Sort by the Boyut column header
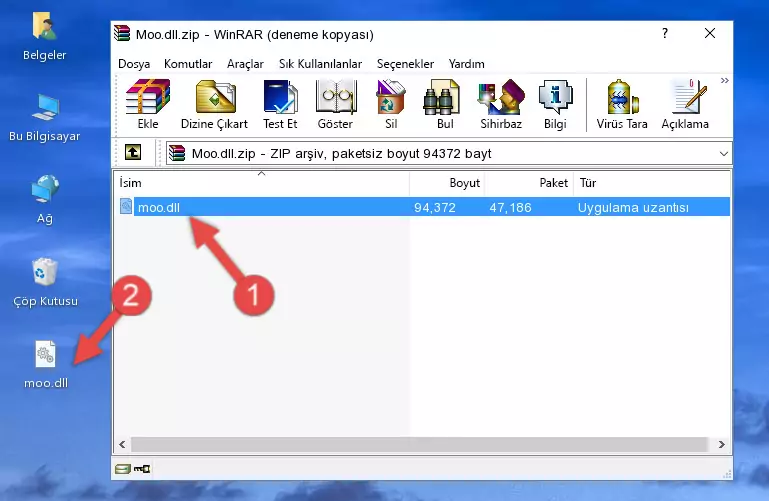The width and height of the screenshot is (769, 501). 447,183
